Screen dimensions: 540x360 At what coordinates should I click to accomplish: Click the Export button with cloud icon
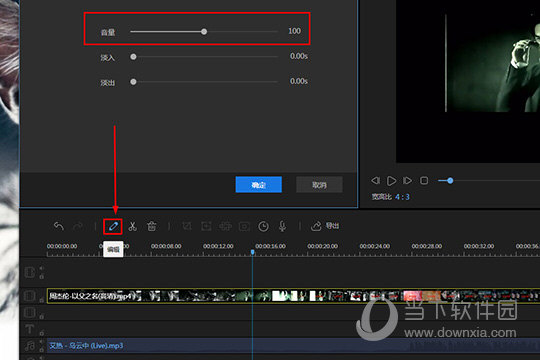(x=325, y=226)
